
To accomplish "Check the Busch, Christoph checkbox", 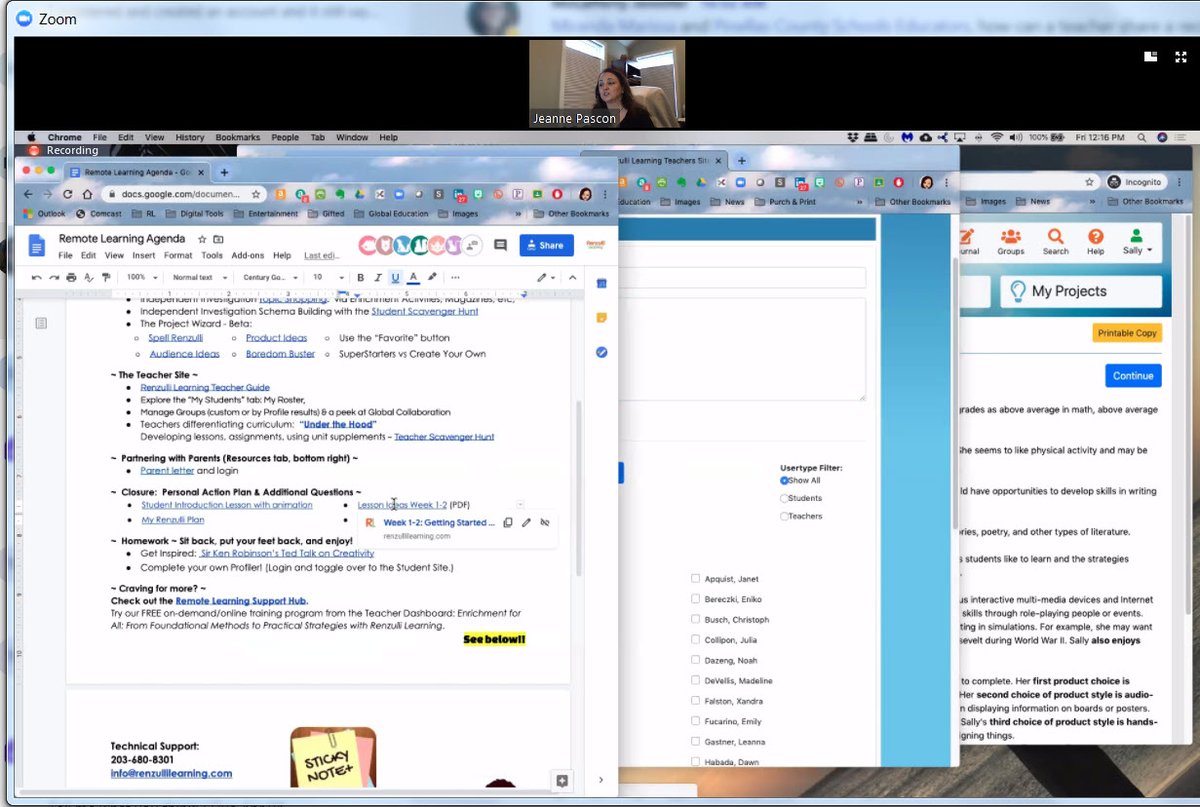I will (x=695, y=619).
